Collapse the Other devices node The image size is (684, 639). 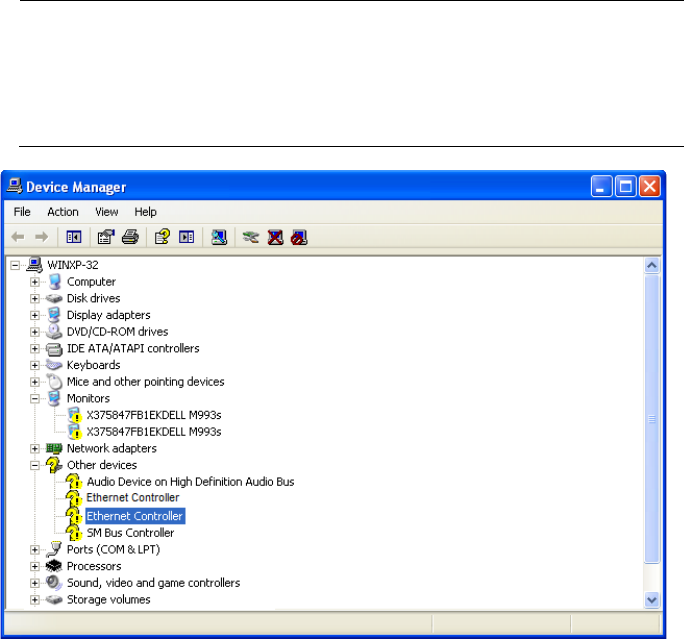[x=35, y=465]
